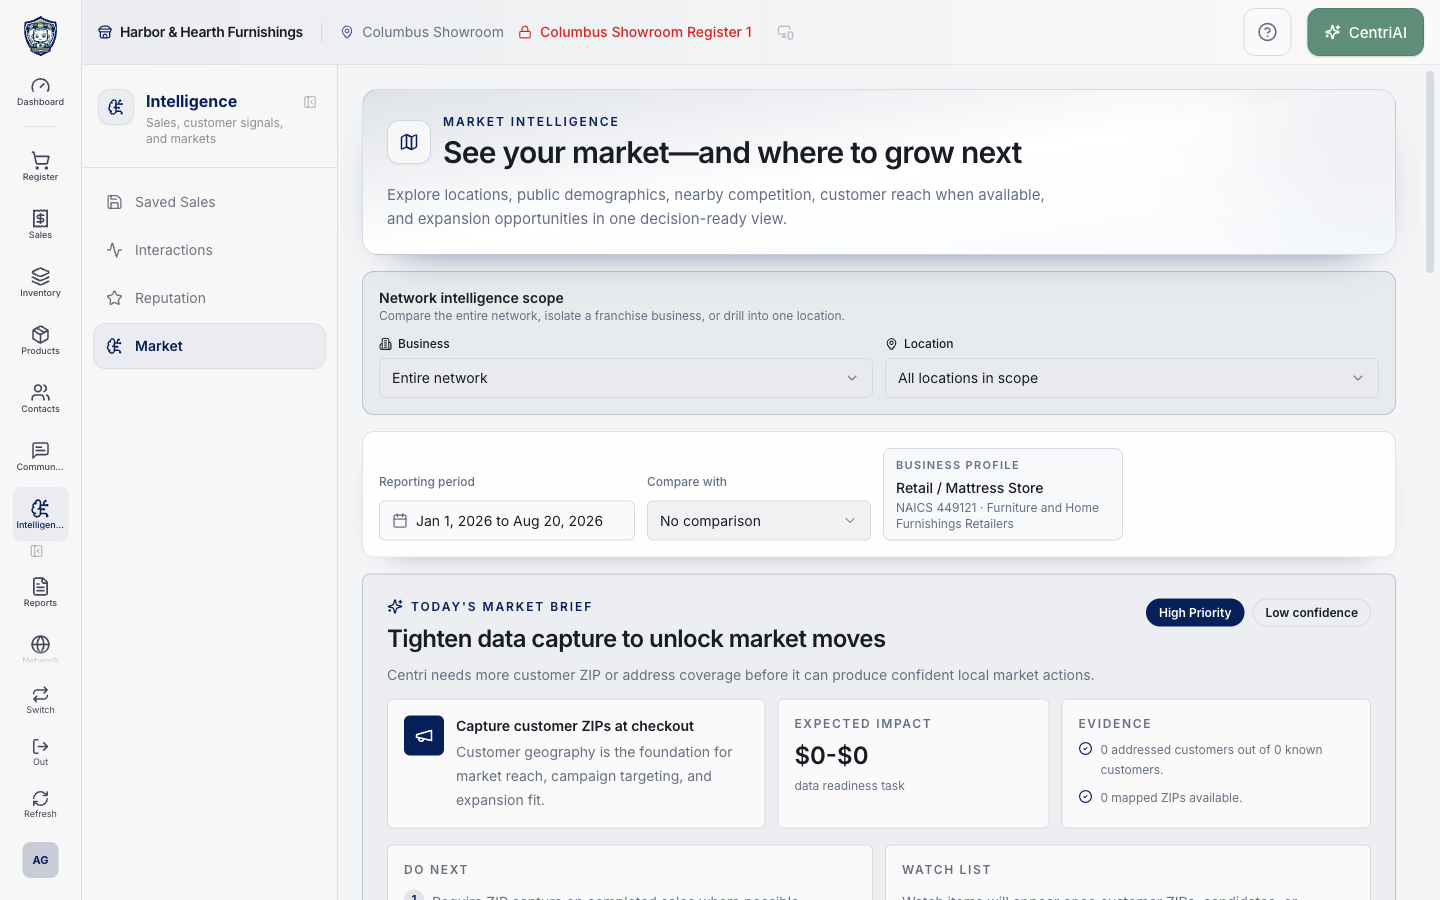Screen dimensions: 1440x900
Task: Click the $0-$0 expected impact value
Action: (831, 755)
